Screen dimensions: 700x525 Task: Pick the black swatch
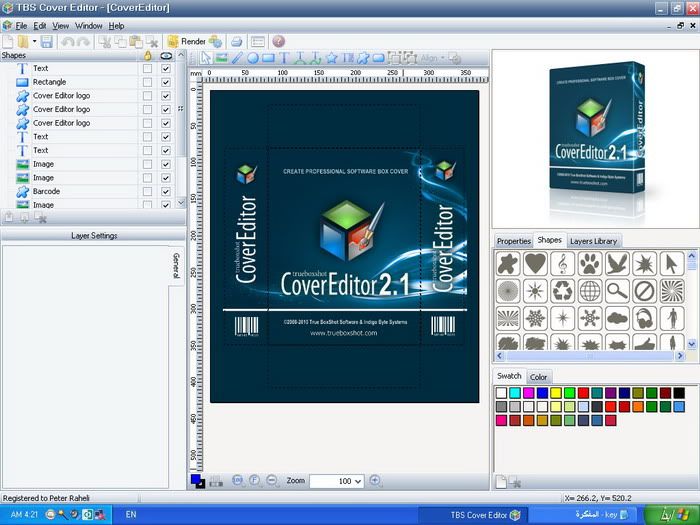click(x=679, y=393)
